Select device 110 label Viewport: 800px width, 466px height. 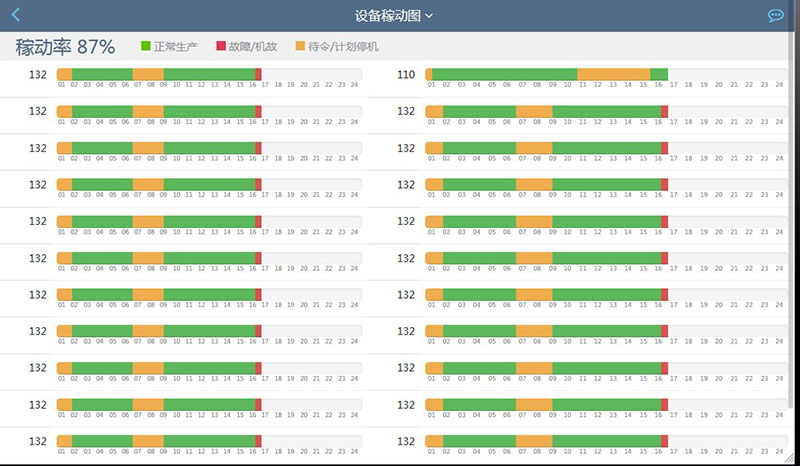click(405, 75)
